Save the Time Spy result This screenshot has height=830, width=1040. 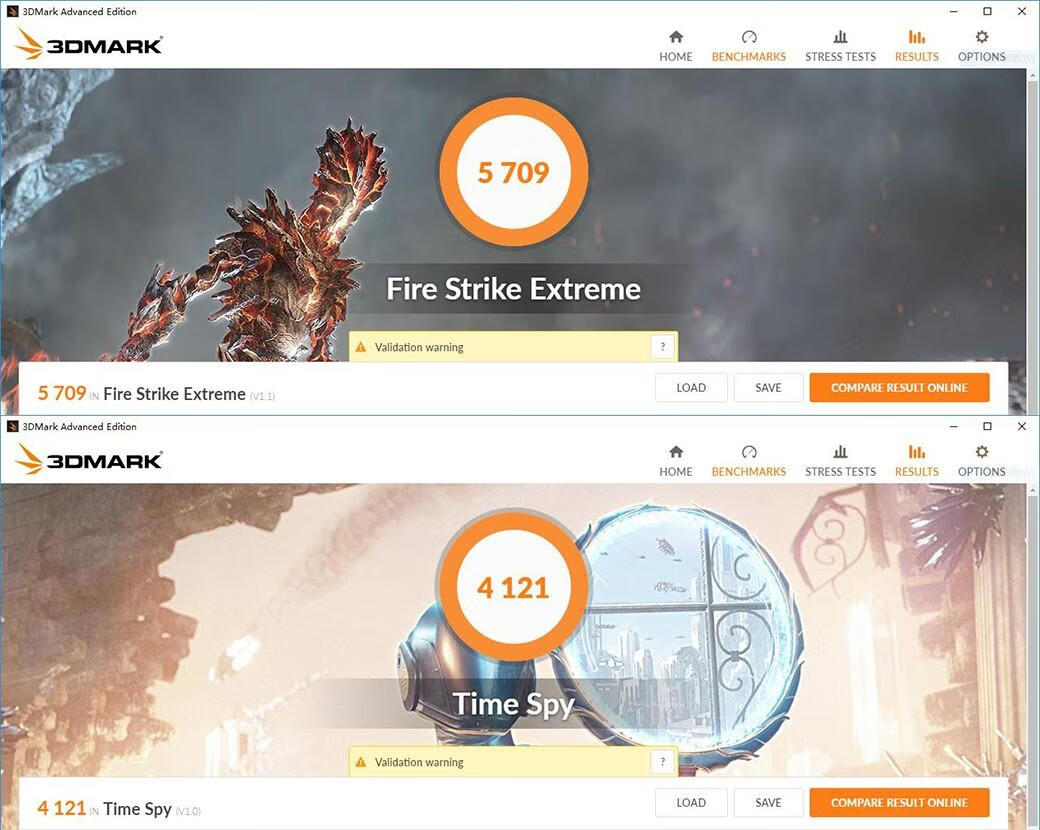click(x=768, y=803)
